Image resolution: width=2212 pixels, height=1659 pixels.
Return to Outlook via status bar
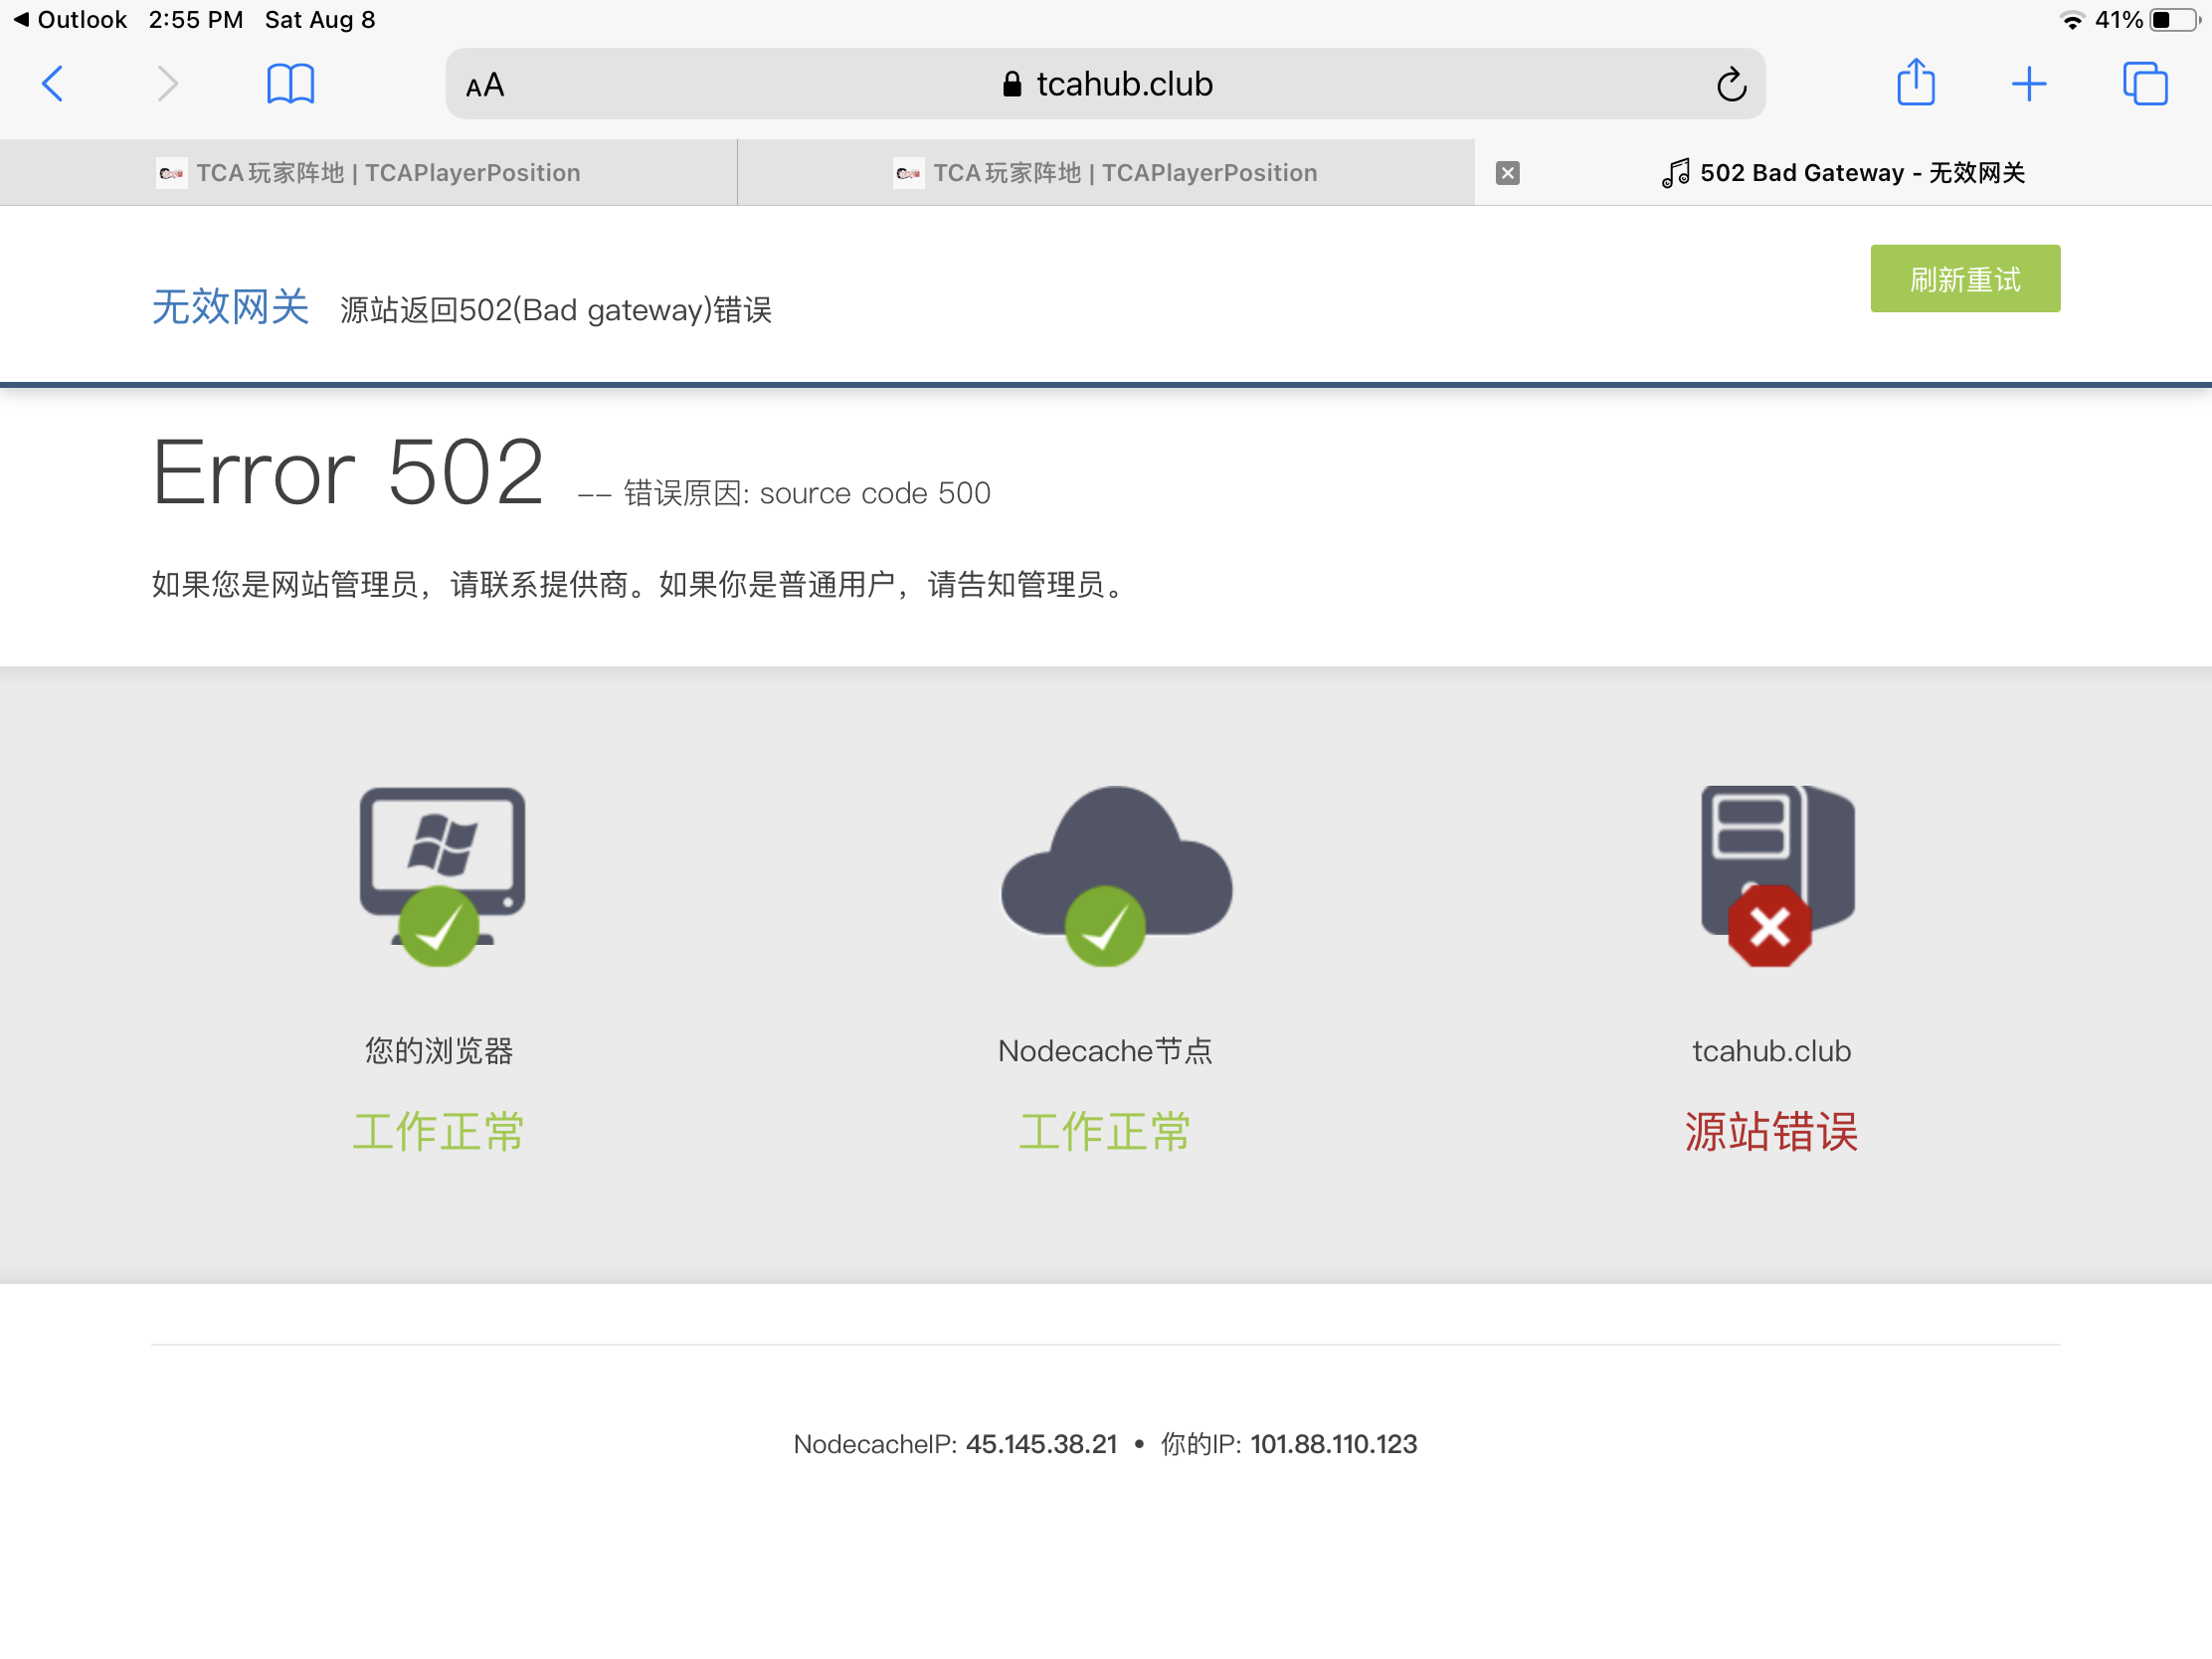point(70,19)
